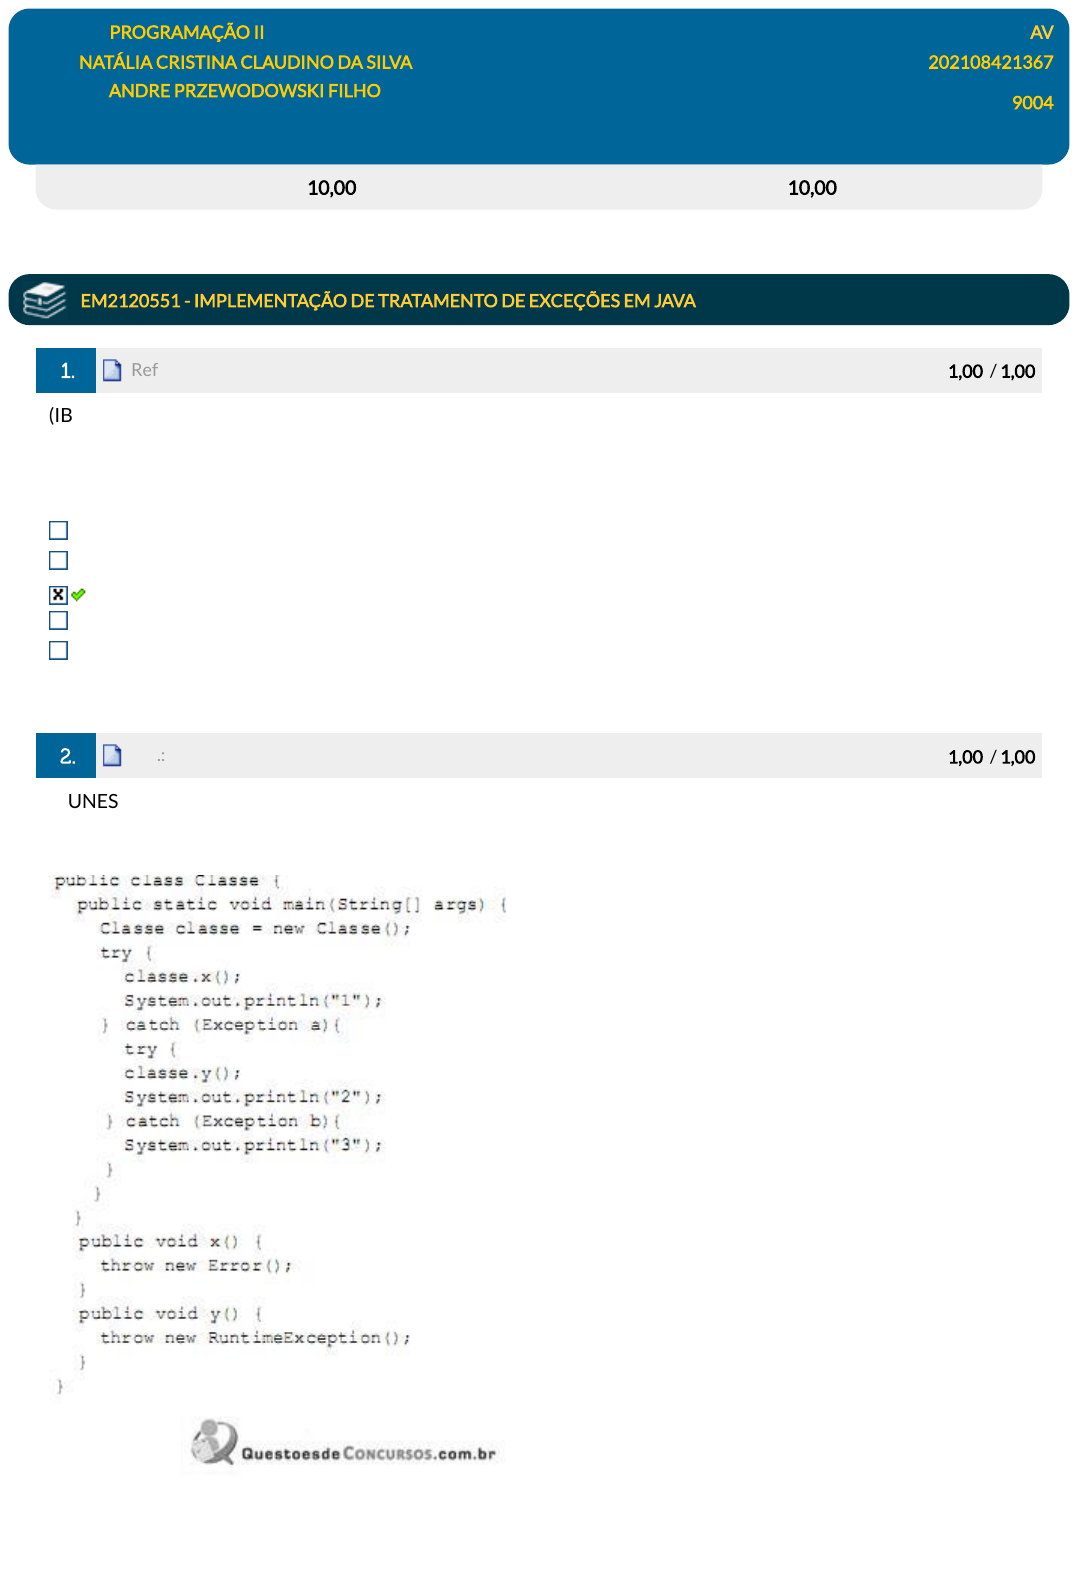The image size is (1077, 1571).
Task: Click the enrollment number 202108421367
Action: coord(990,62)
